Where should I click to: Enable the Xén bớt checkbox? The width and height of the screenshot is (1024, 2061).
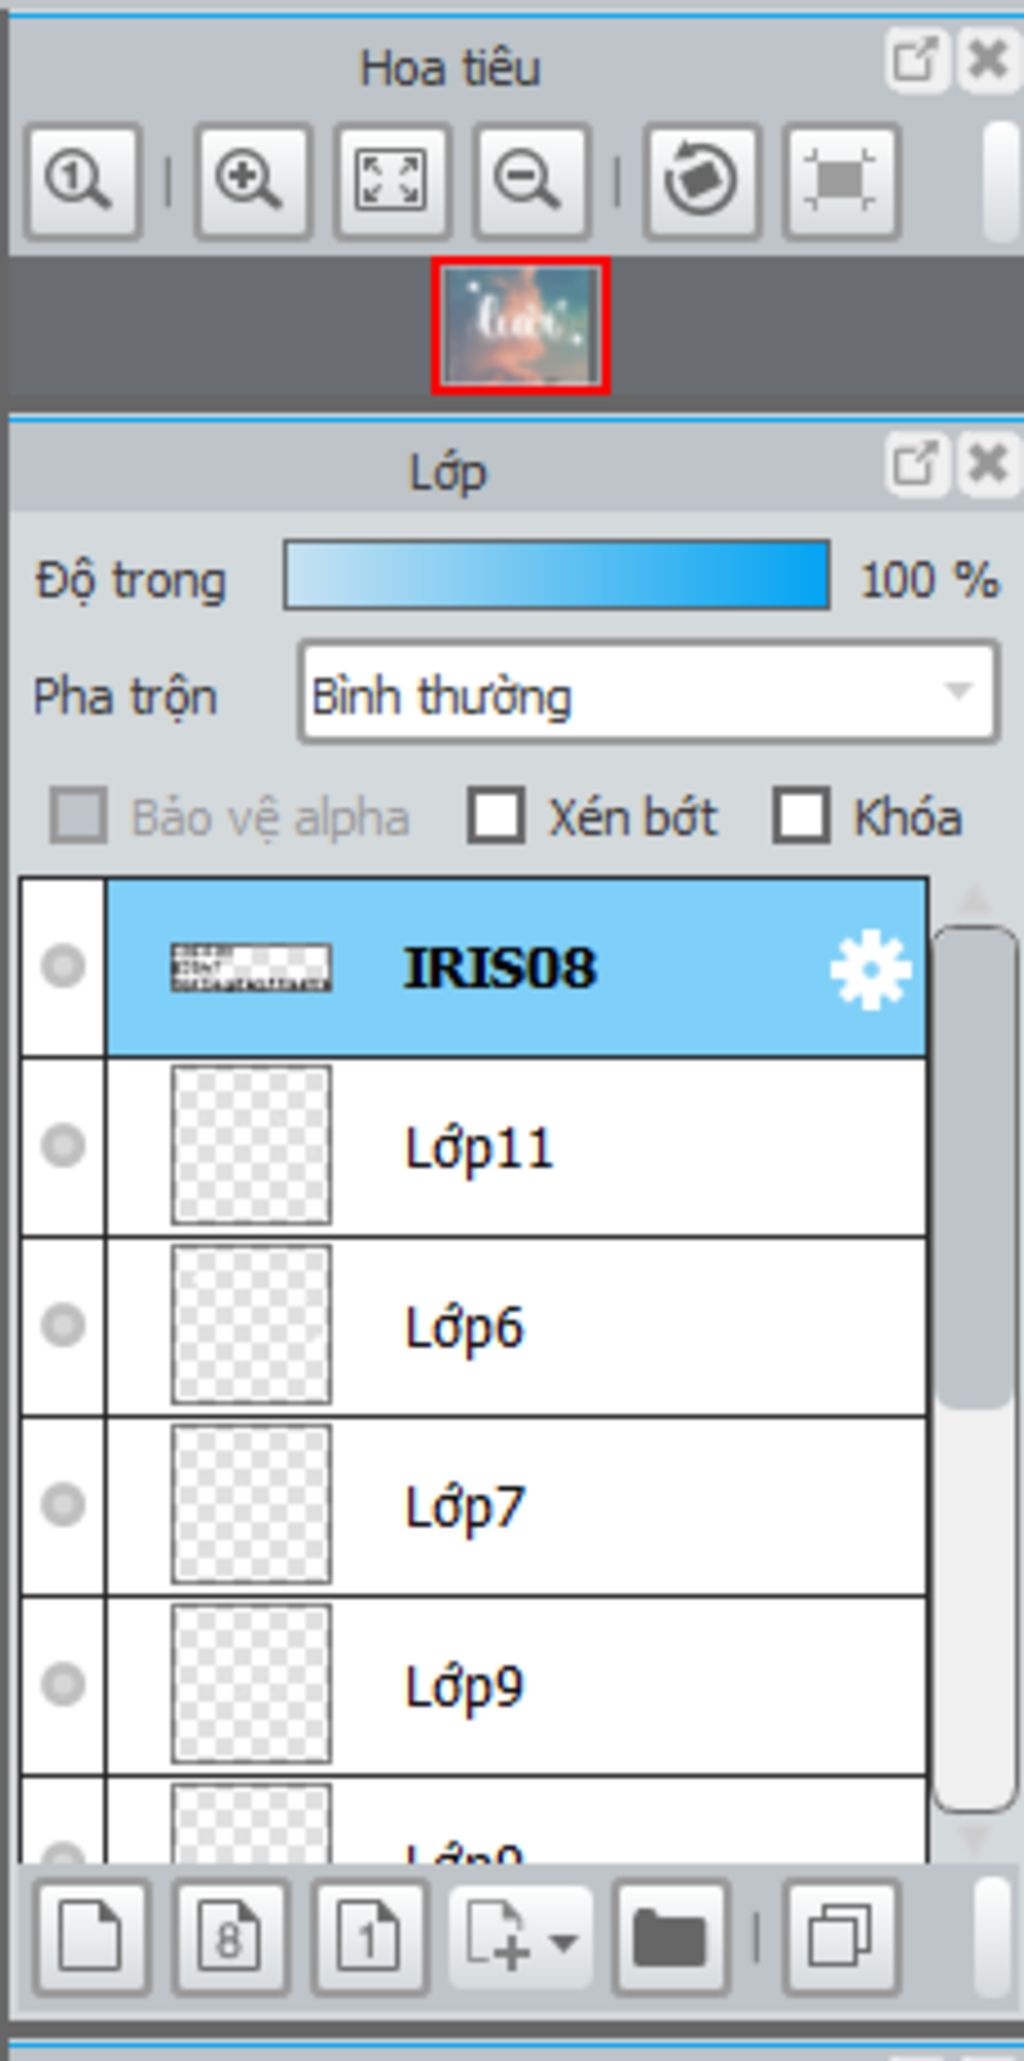click(496, 816)
